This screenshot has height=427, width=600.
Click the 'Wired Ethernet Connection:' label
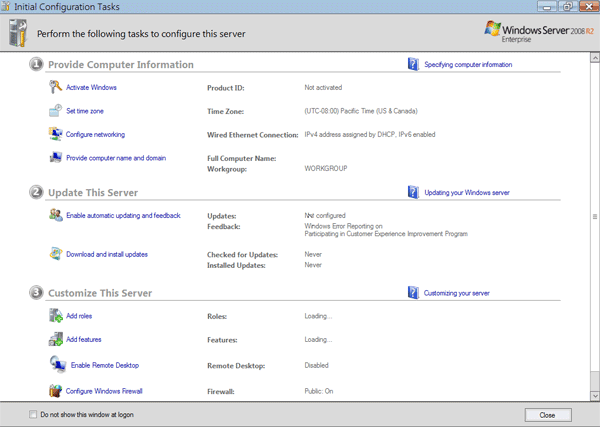(253, 135)
